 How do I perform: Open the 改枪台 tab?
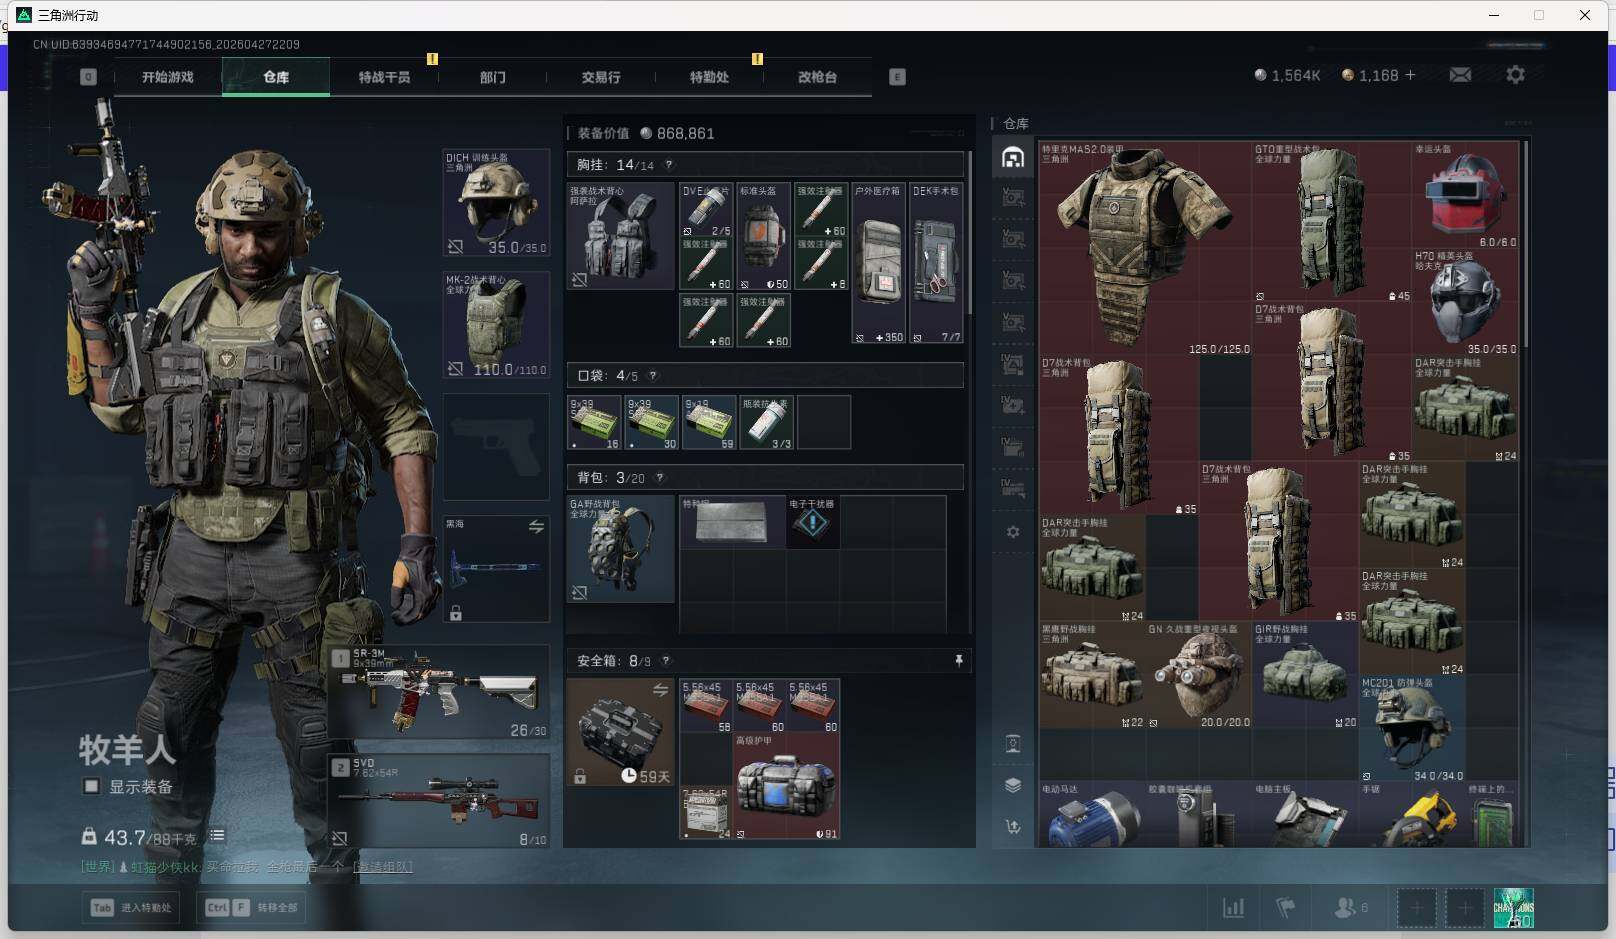coord(817,77)
